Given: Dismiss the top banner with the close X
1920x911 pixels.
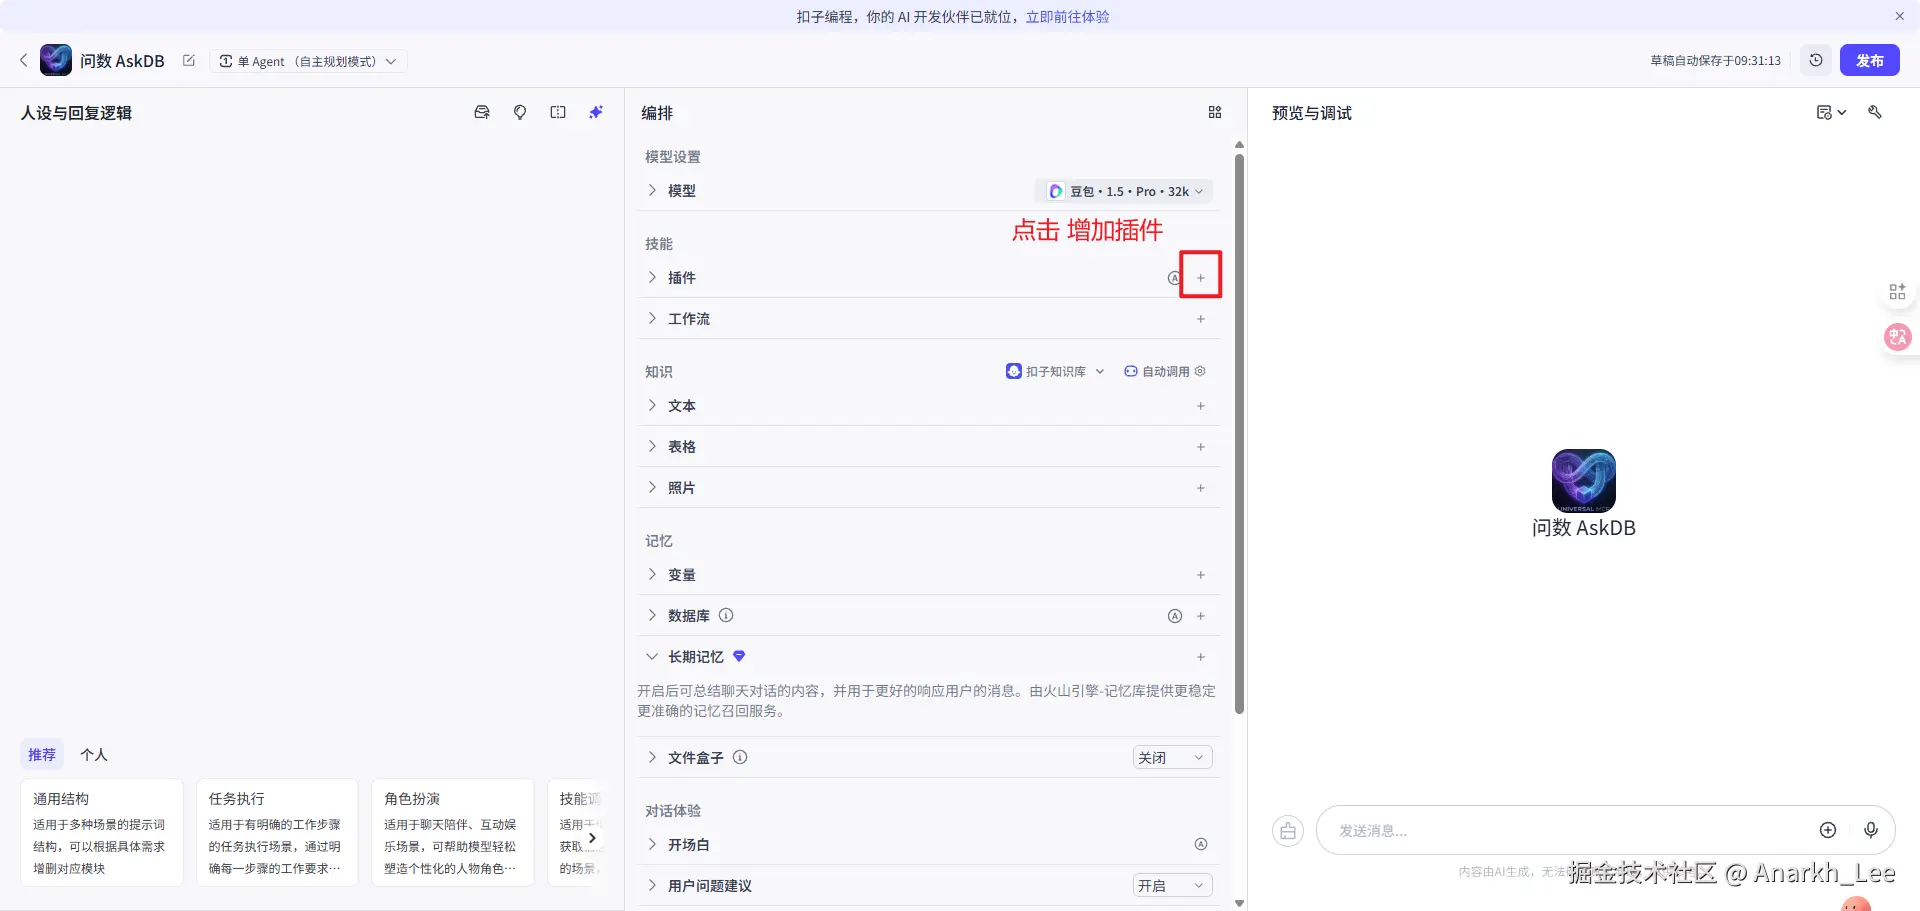Looking at the screenshot, I should [1899, 16].
